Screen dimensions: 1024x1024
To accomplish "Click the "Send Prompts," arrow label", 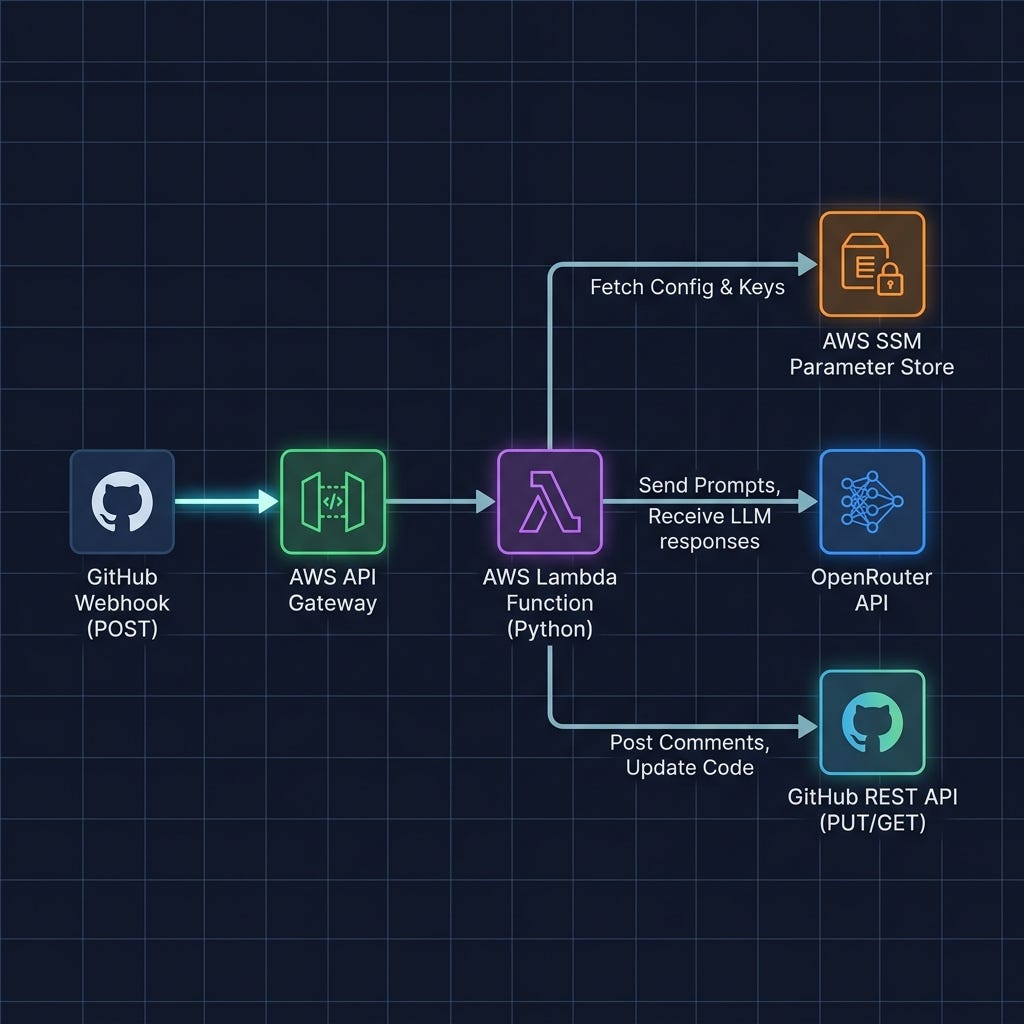I will click(709, 485).
